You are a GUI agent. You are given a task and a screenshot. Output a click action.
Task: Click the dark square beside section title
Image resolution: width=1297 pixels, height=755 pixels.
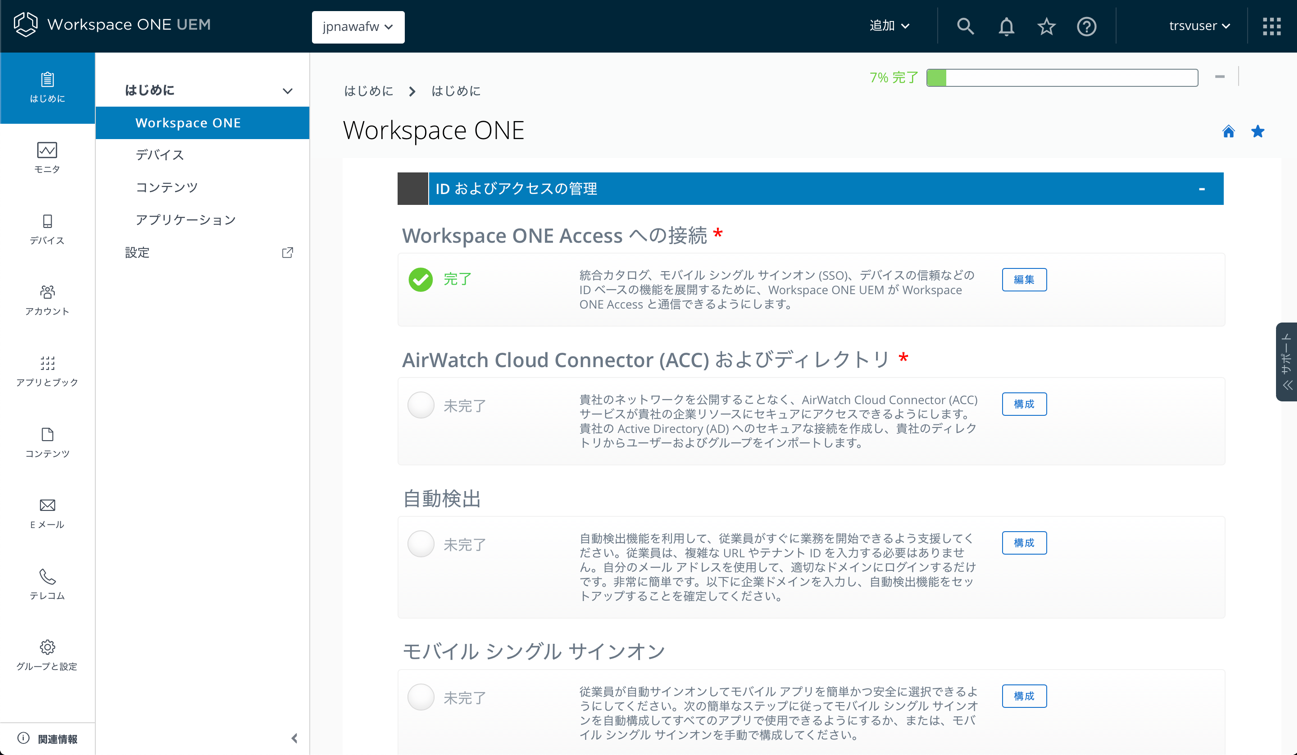[x=412, y=189]
